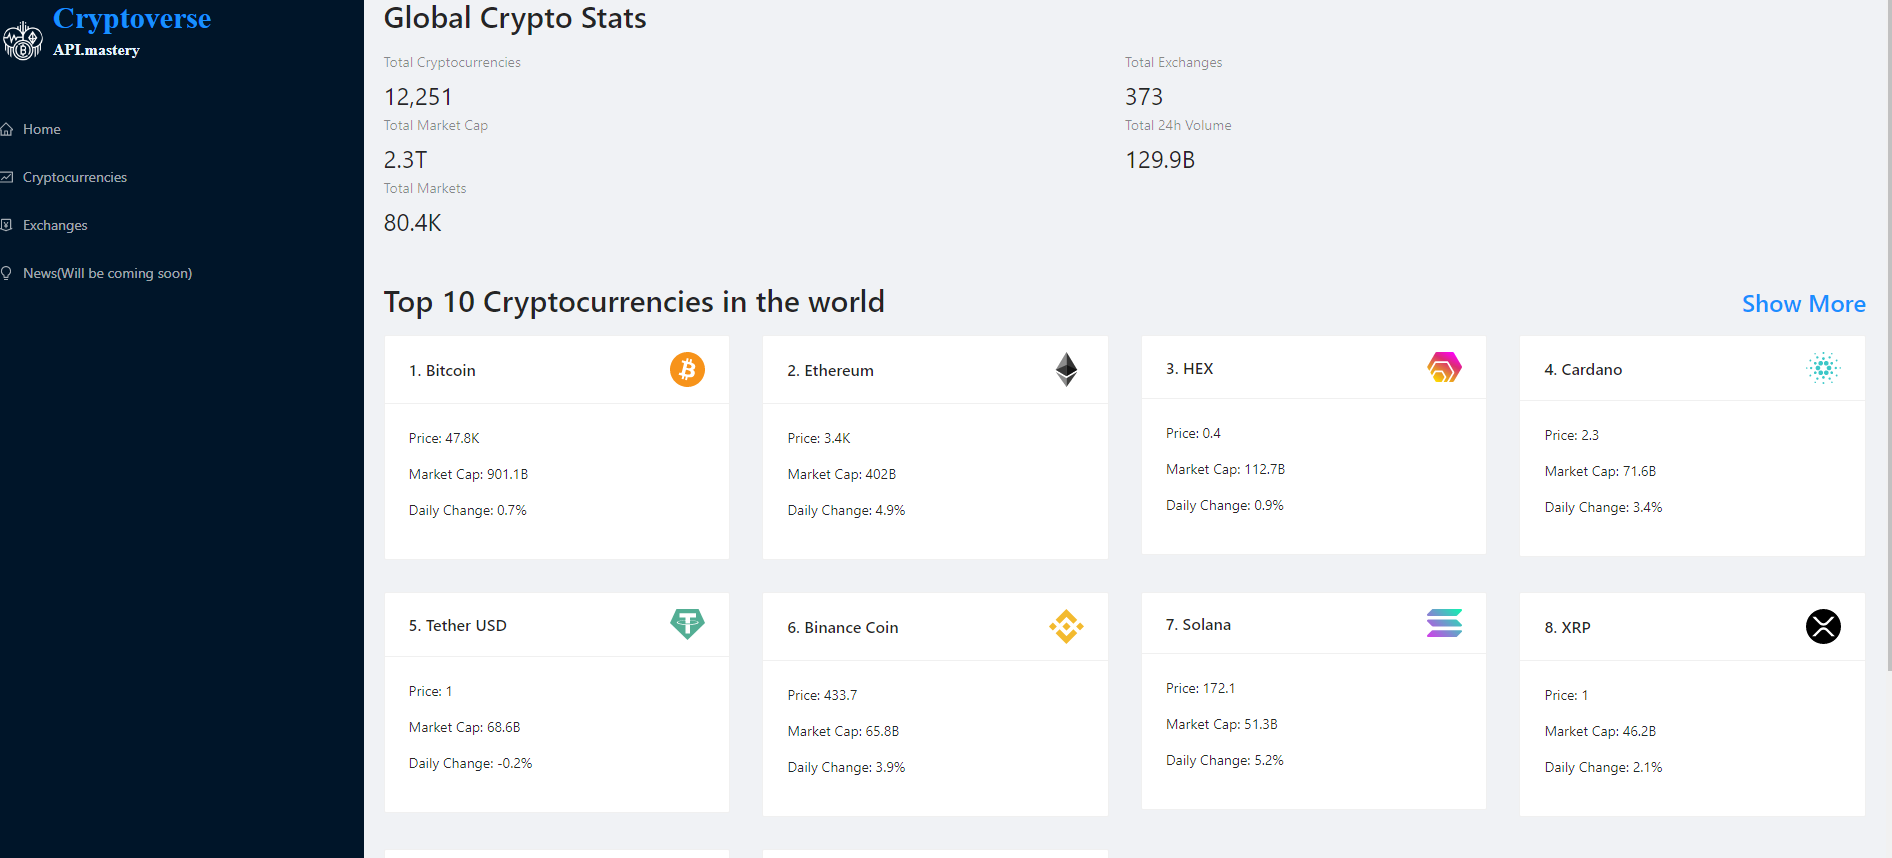Select News(Will be coming soon) menu item
The width and height of the screenshot is (1892, 858).
(108, 273)
